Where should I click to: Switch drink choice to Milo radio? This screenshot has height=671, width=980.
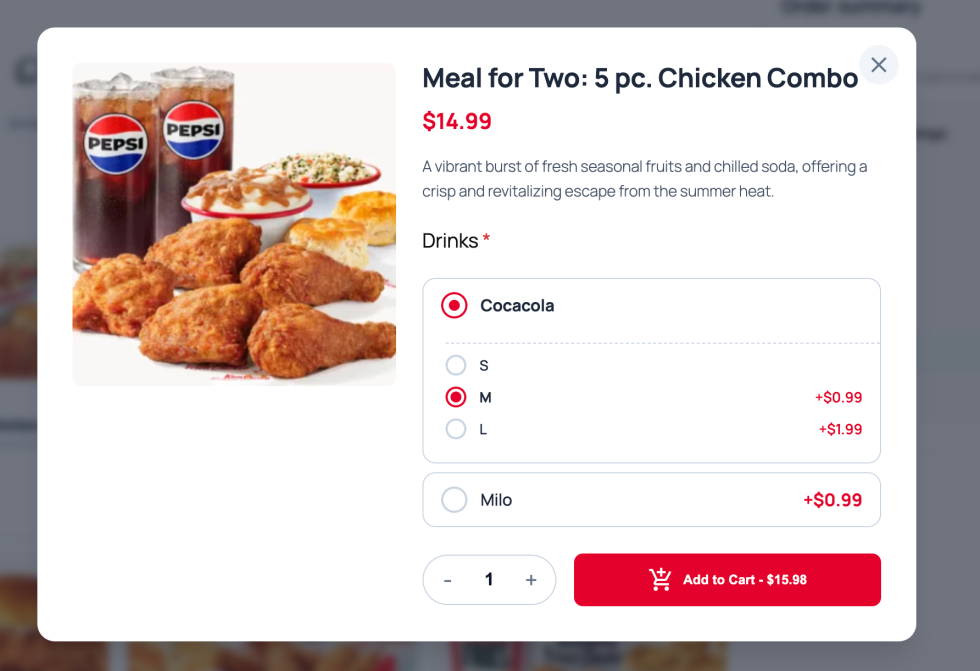(x=454, y=500)
